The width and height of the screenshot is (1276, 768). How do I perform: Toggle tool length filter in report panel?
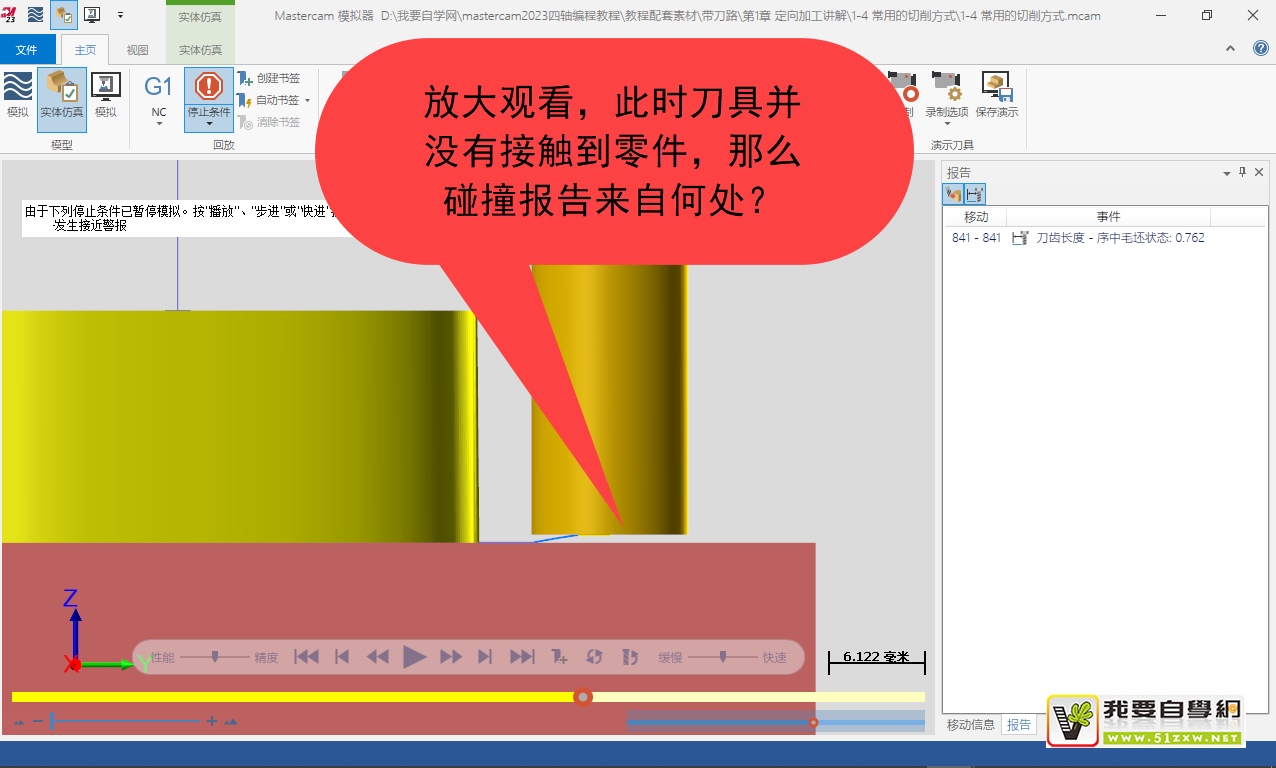(974, 194)
